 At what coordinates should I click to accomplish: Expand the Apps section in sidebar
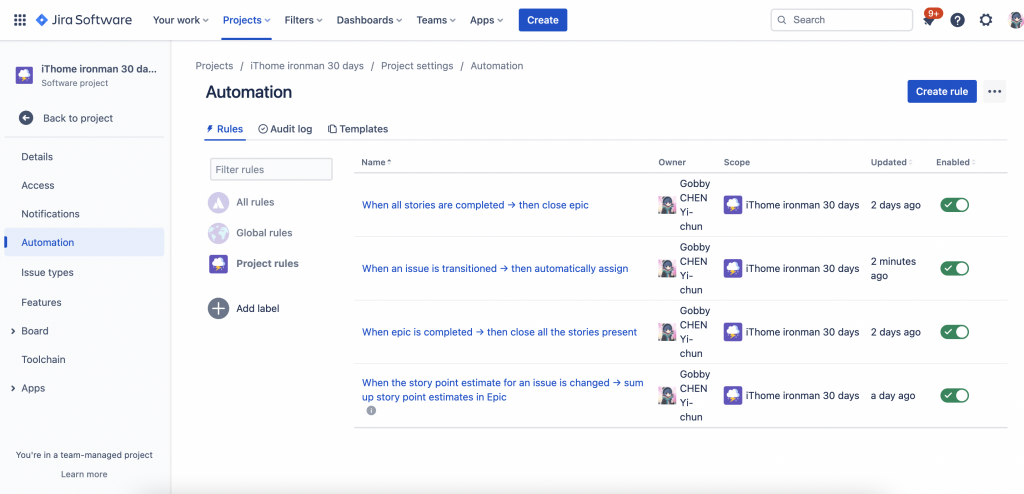pyautogui.click(x=13, y=388)
